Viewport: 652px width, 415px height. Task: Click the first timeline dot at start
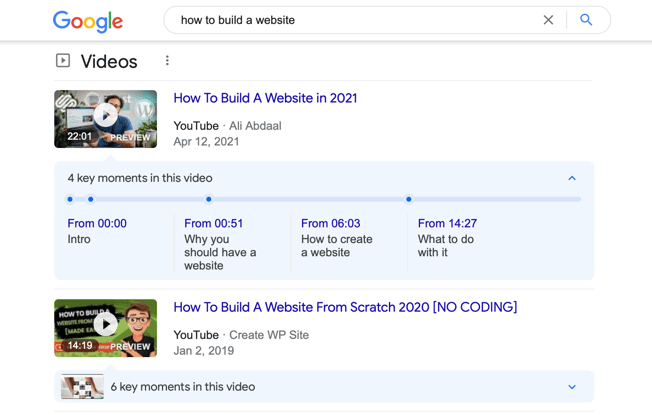70,199
